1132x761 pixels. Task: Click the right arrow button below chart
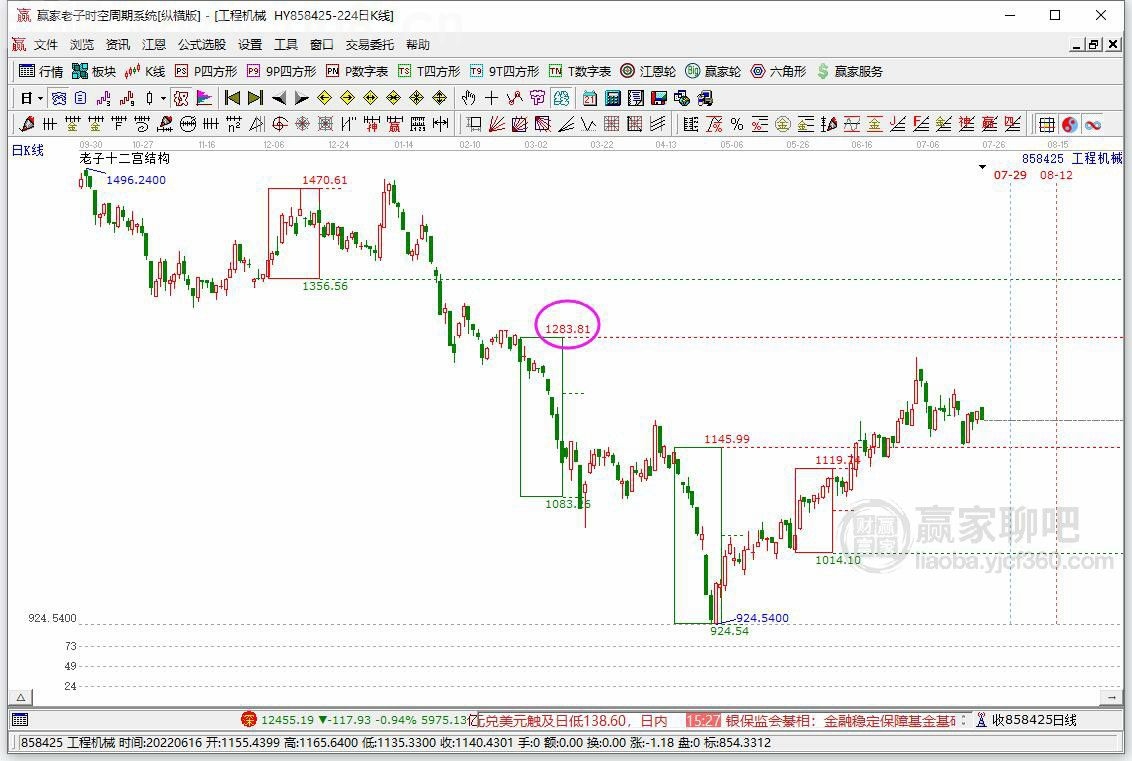(1112, 697)
